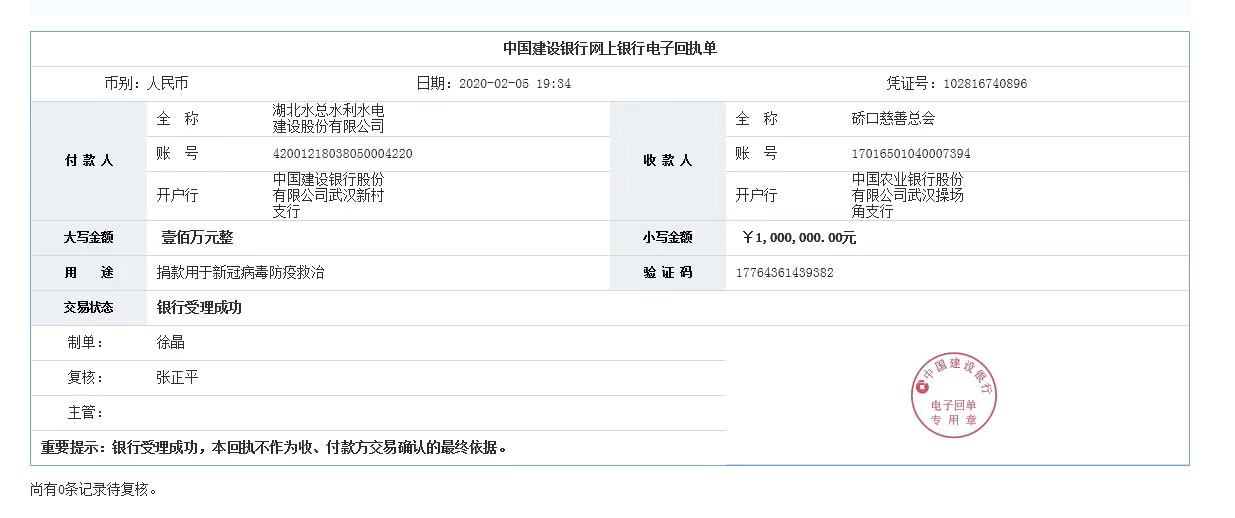Click the 凭证号 label
Screen dimensions: 1235x518
(x=913, y=84)
